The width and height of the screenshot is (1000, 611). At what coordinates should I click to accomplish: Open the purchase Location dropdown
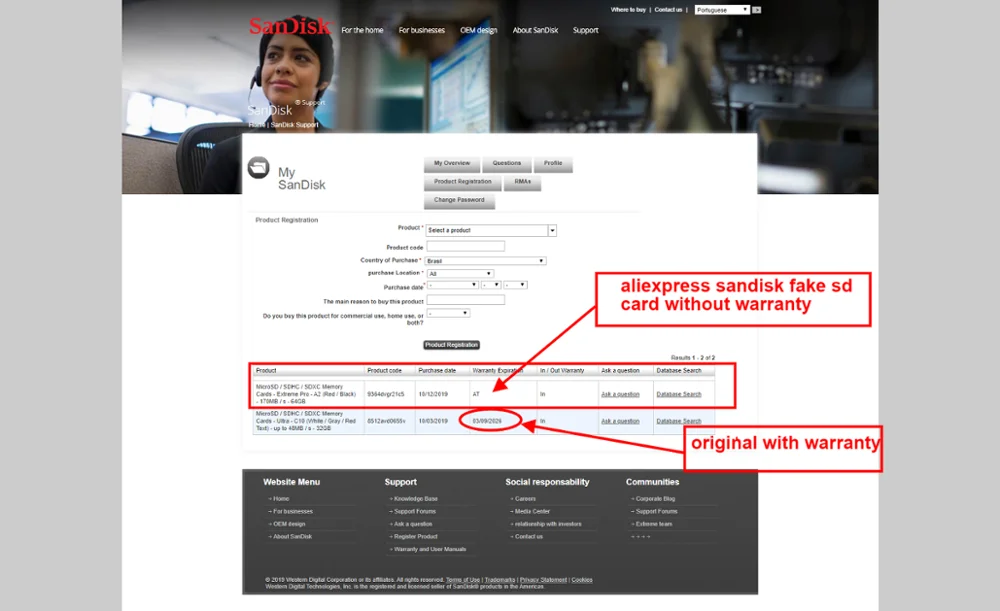click(x=460, y=274)
